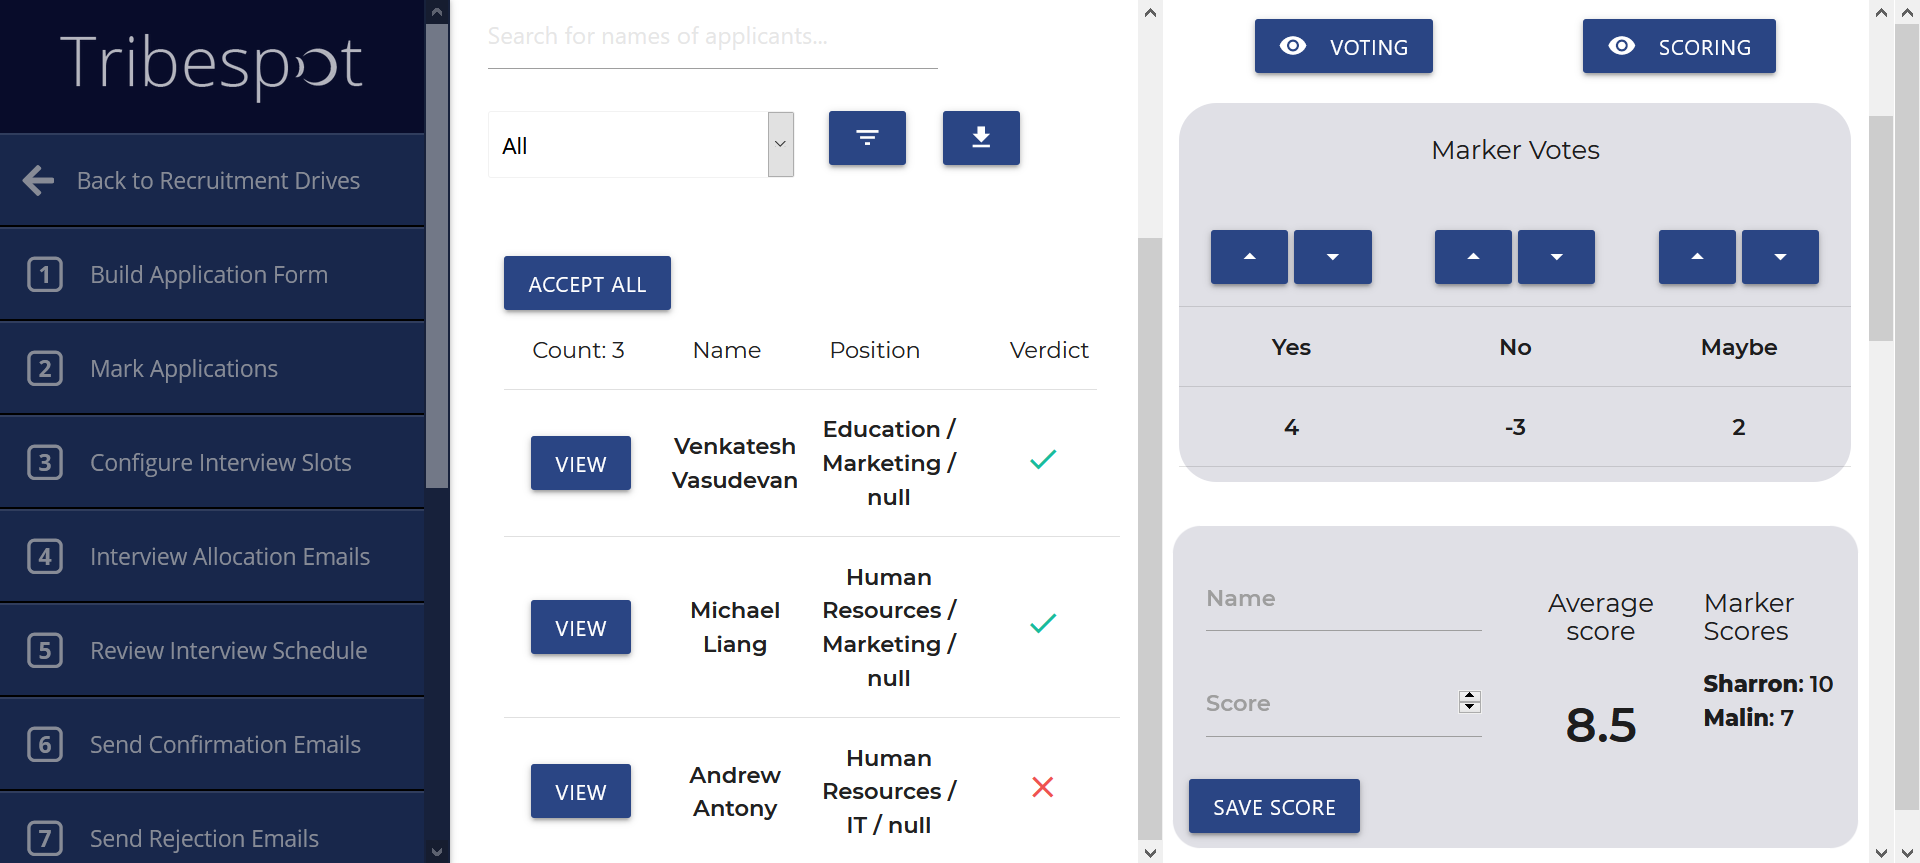Click the applicant name search field
The image size is (1920, 863).
[712, 37]
